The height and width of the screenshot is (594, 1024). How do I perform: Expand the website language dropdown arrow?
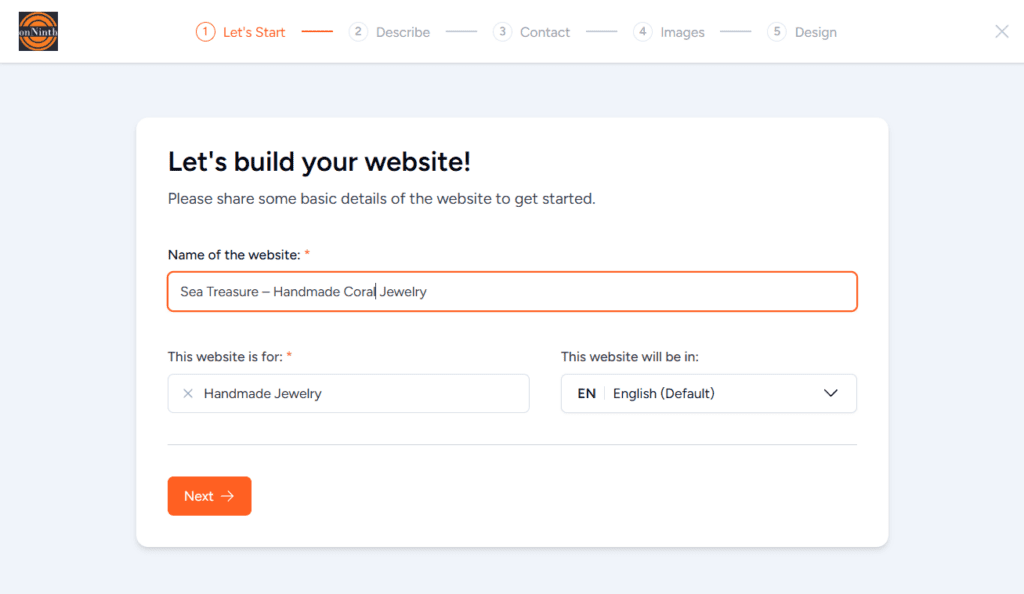click(830, 394)
